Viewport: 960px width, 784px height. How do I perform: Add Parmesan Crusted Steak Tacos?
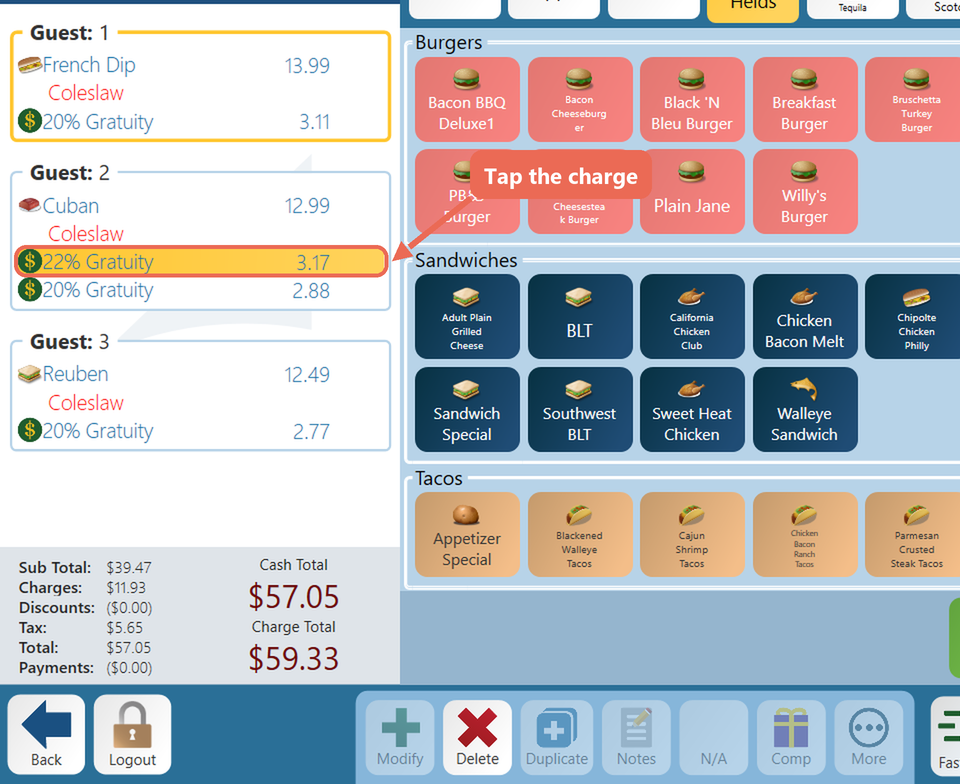[913, 534]
